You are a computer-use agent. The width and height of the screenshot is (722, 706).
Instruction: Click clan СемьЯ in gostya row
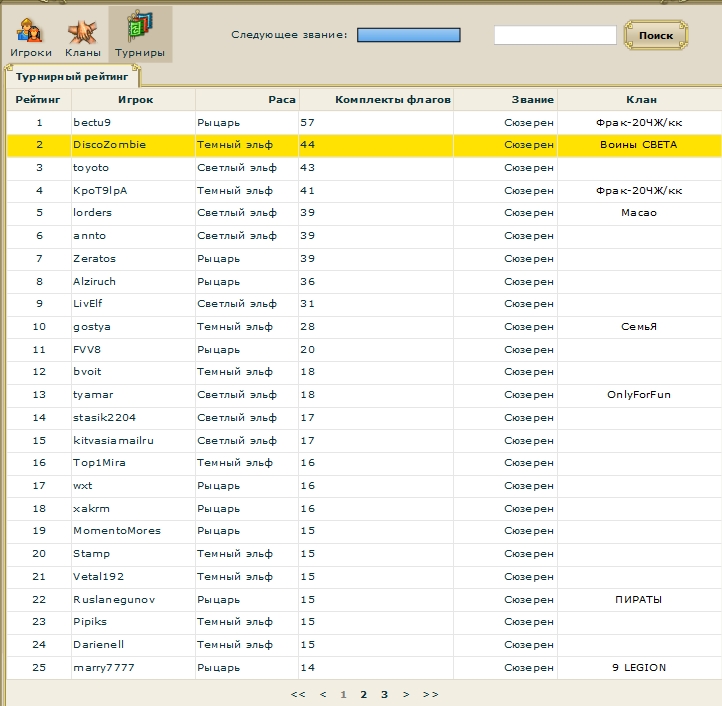point(639,327)
